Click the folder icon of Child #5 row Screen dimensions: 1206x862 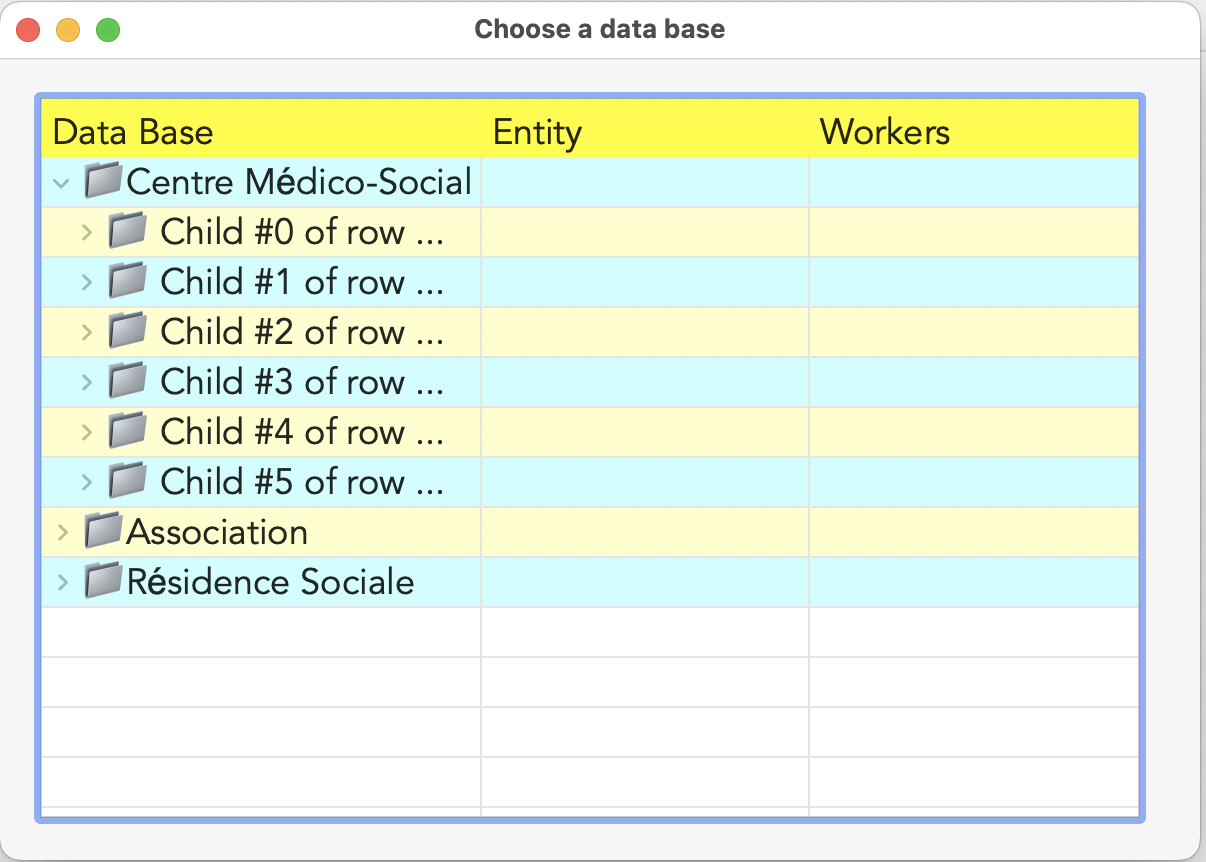click(x=128, y=481)
